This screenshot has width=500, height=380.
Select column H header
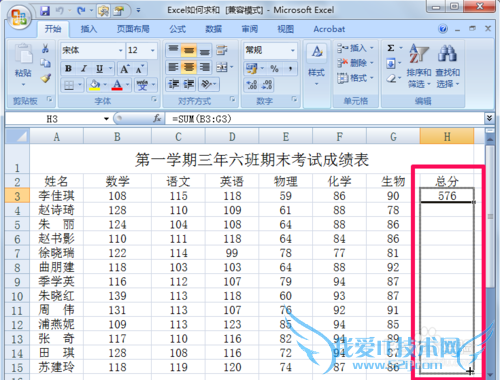click(447, 137)
